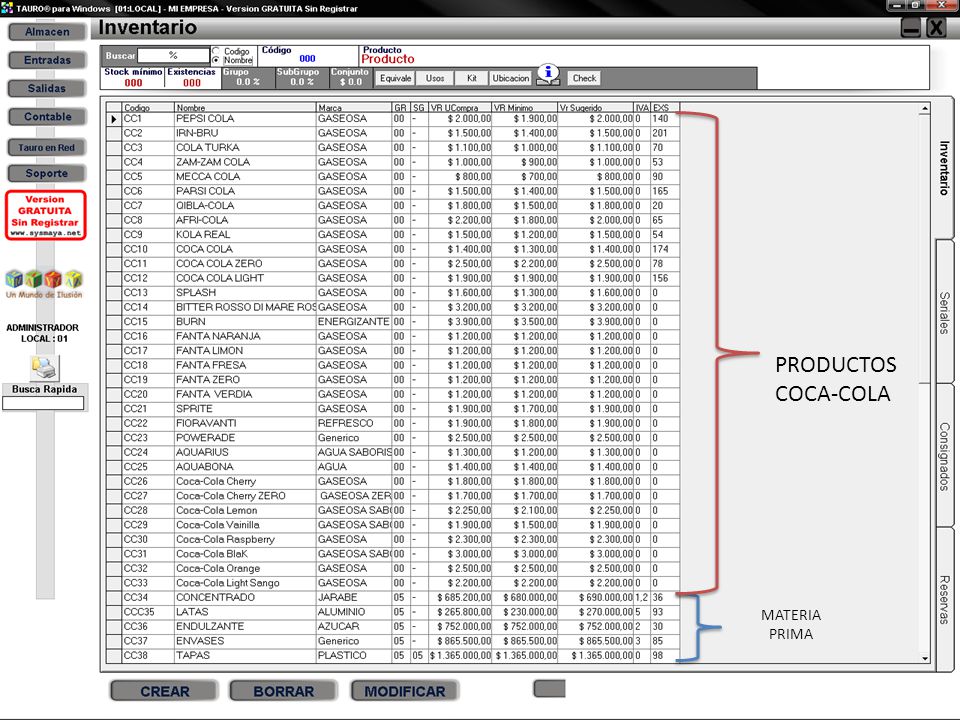Click the Version GRATUITA Sin Registrar banner
This screenshot has height=720, width=960.
(45, 215)
